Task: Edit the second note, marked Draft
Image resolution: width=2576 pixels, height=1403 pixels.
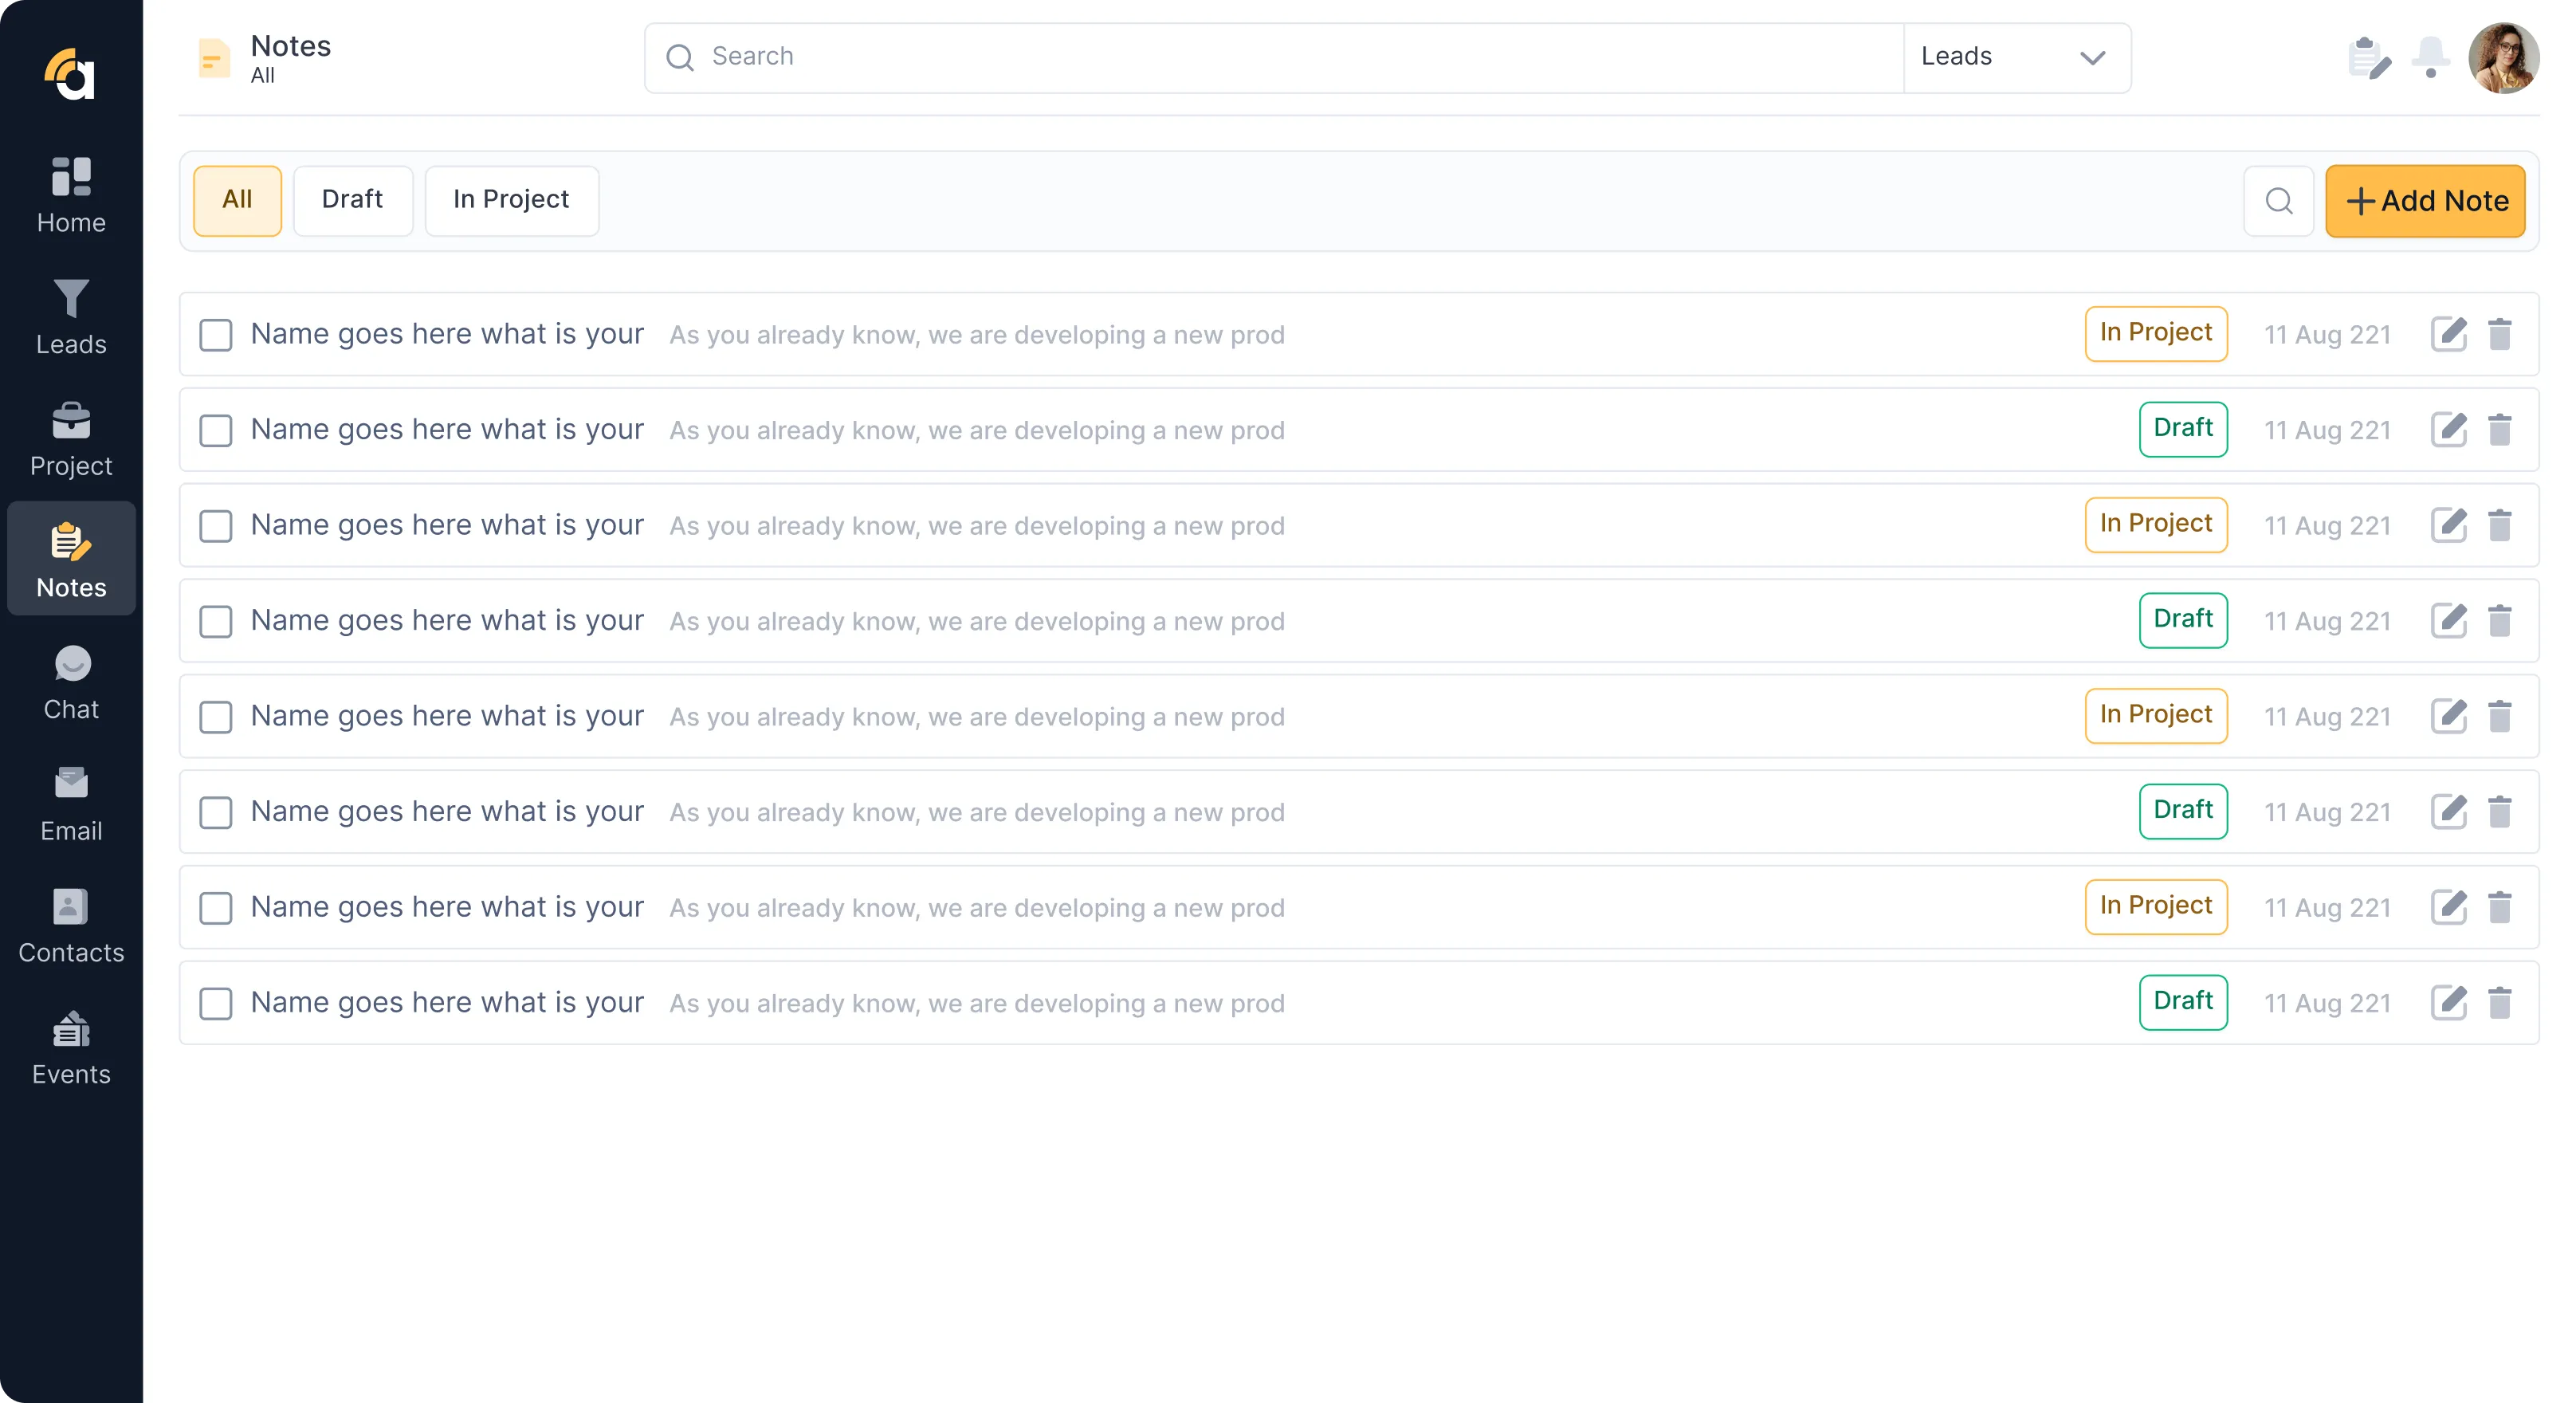Action: click(x=2449, y=430)
